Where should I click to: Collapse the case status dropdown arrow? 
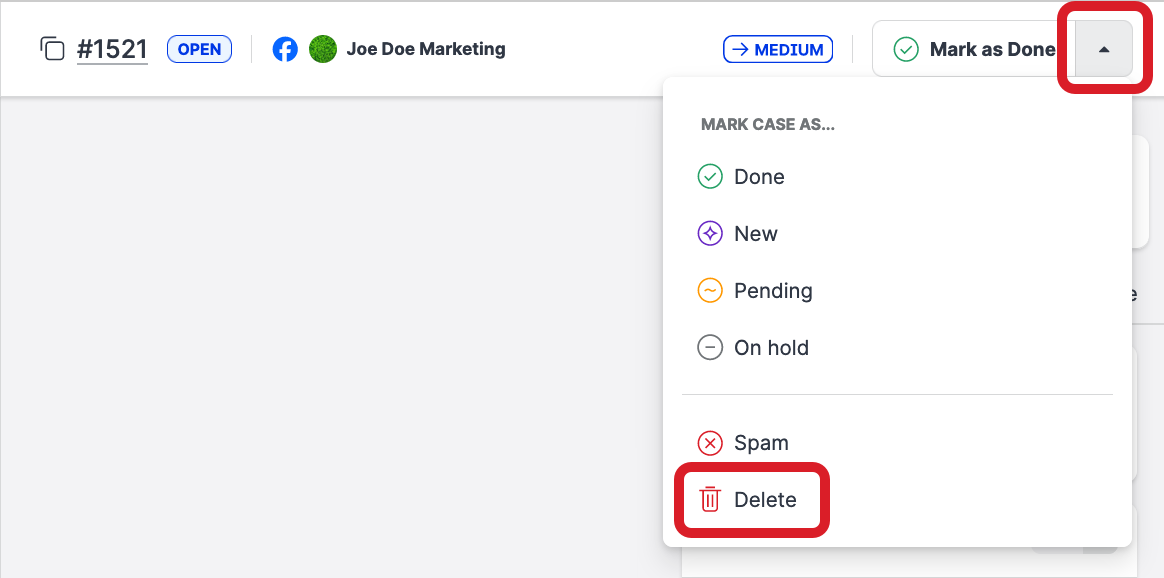pyautogui.click(x=1104, y=49)
